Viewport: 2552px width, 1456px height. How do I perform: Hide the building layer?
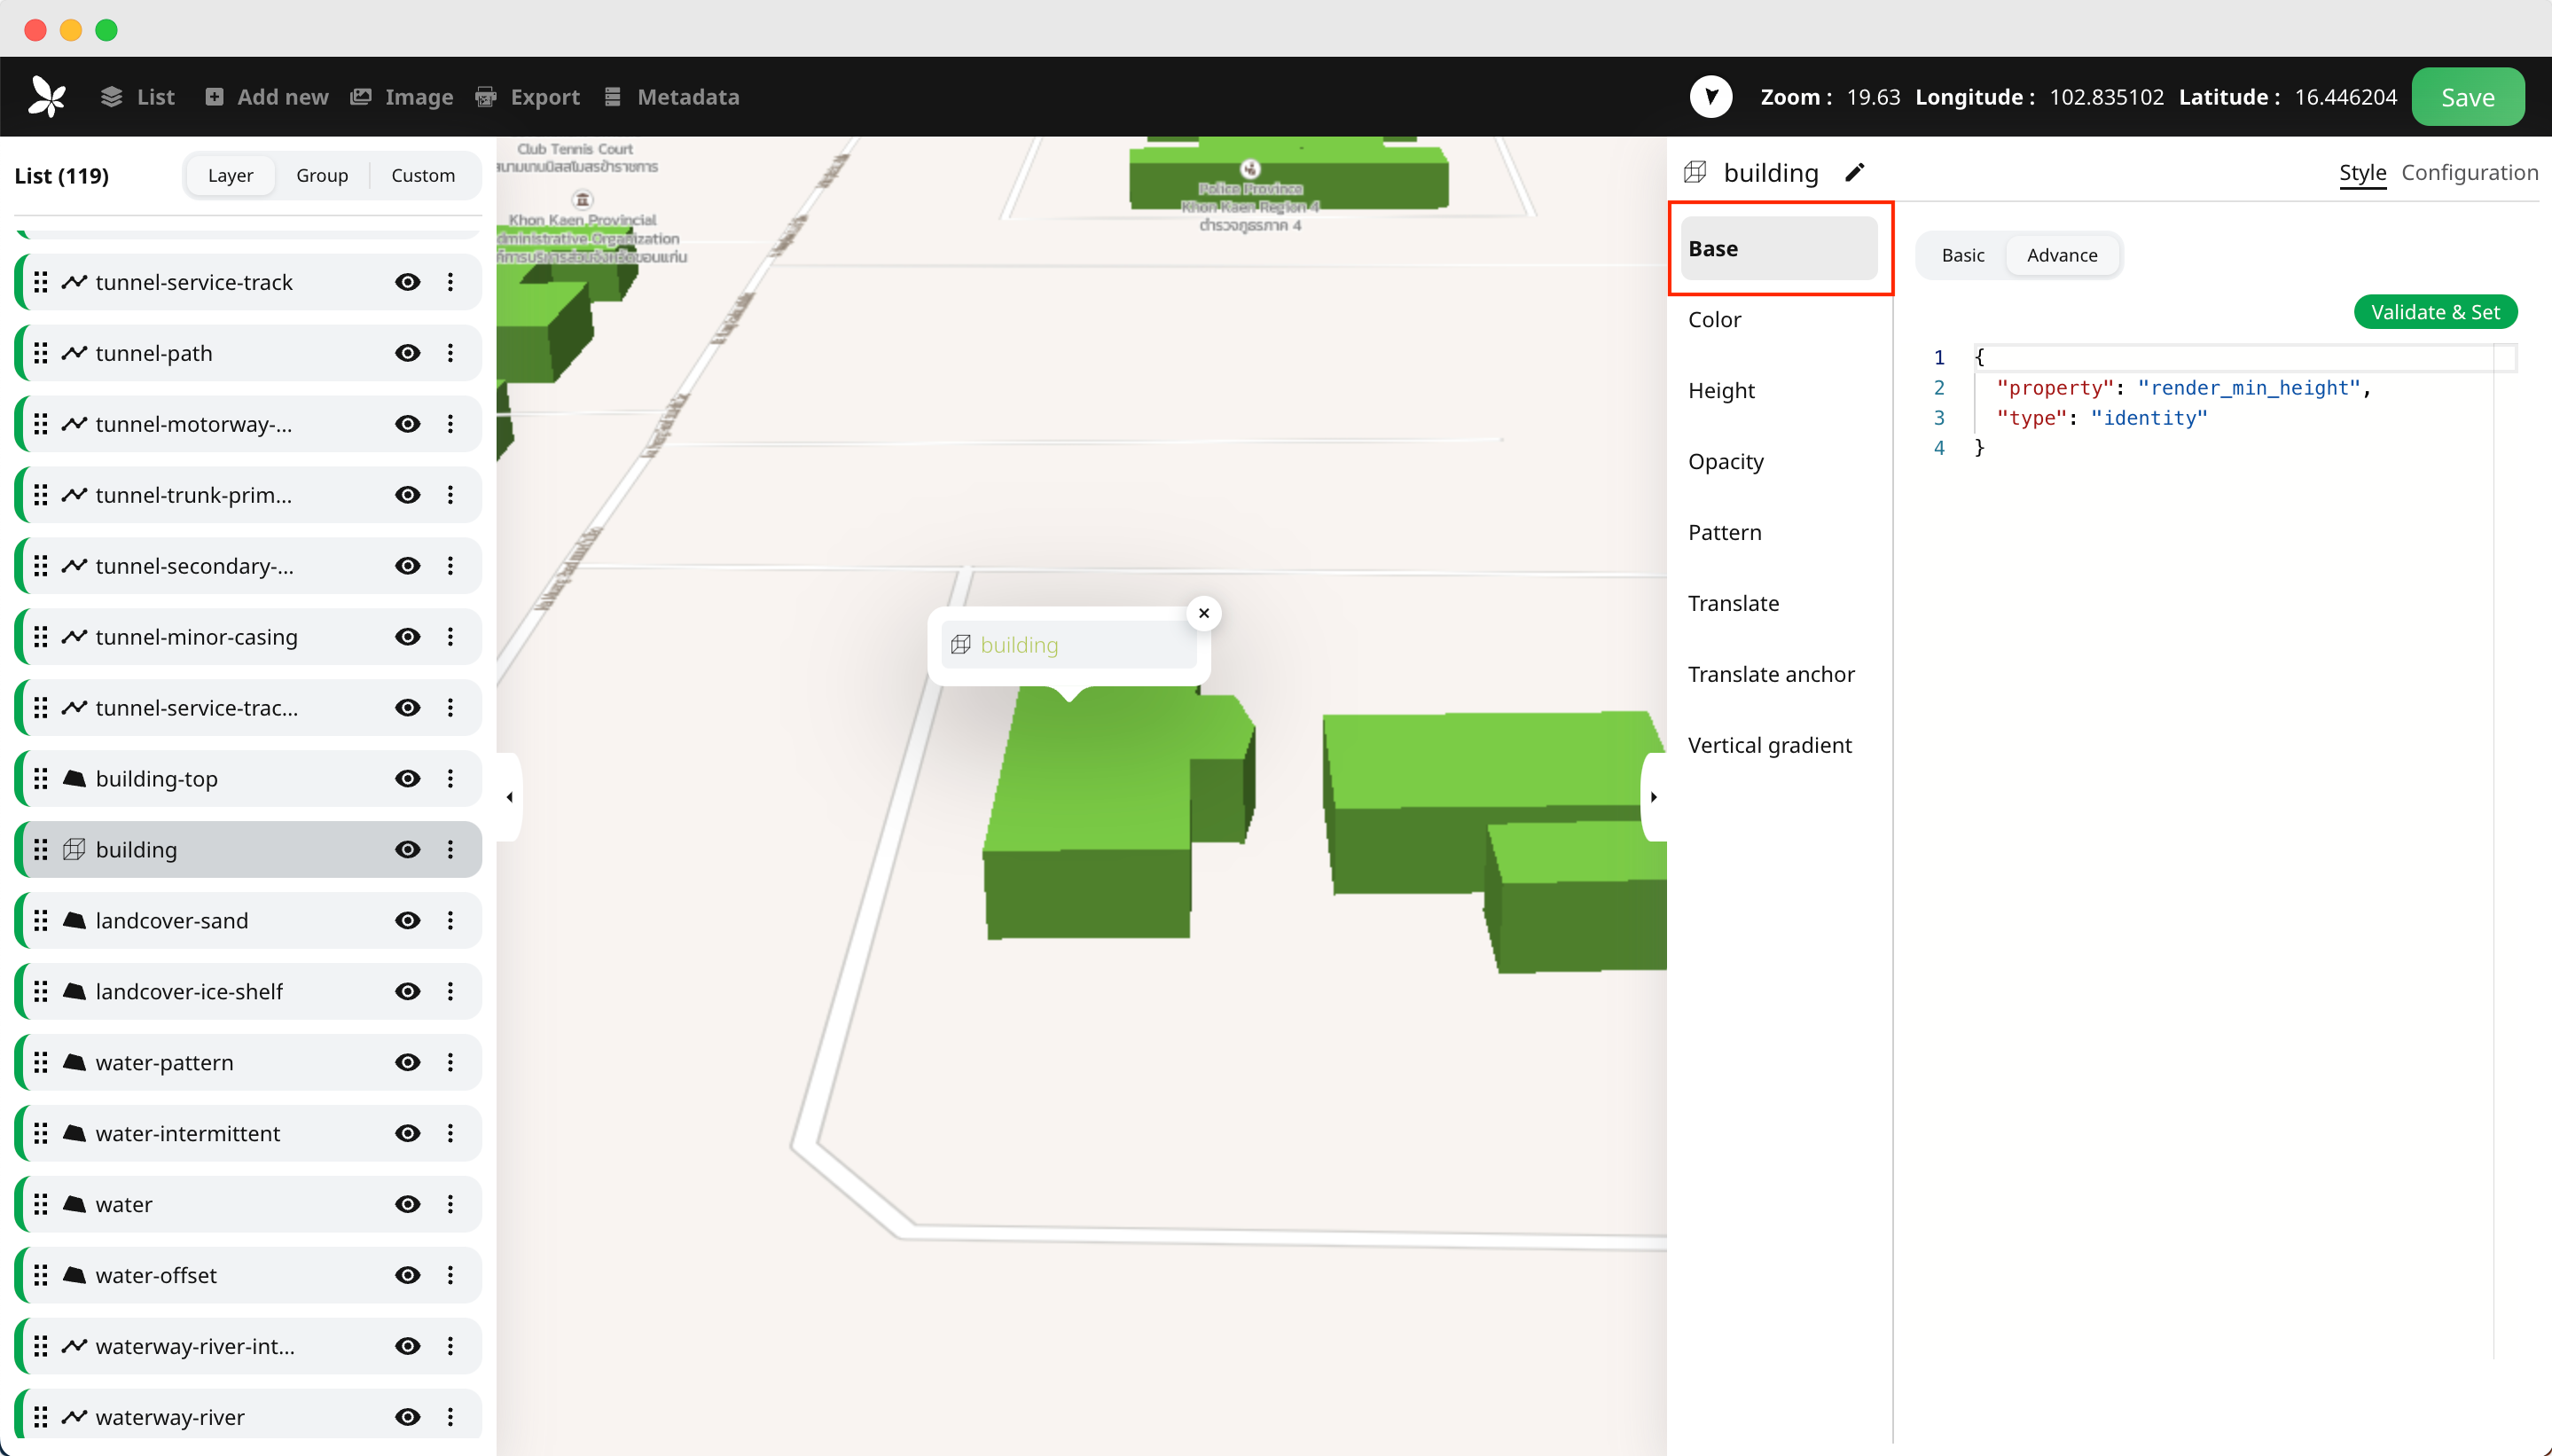(407, 850)
